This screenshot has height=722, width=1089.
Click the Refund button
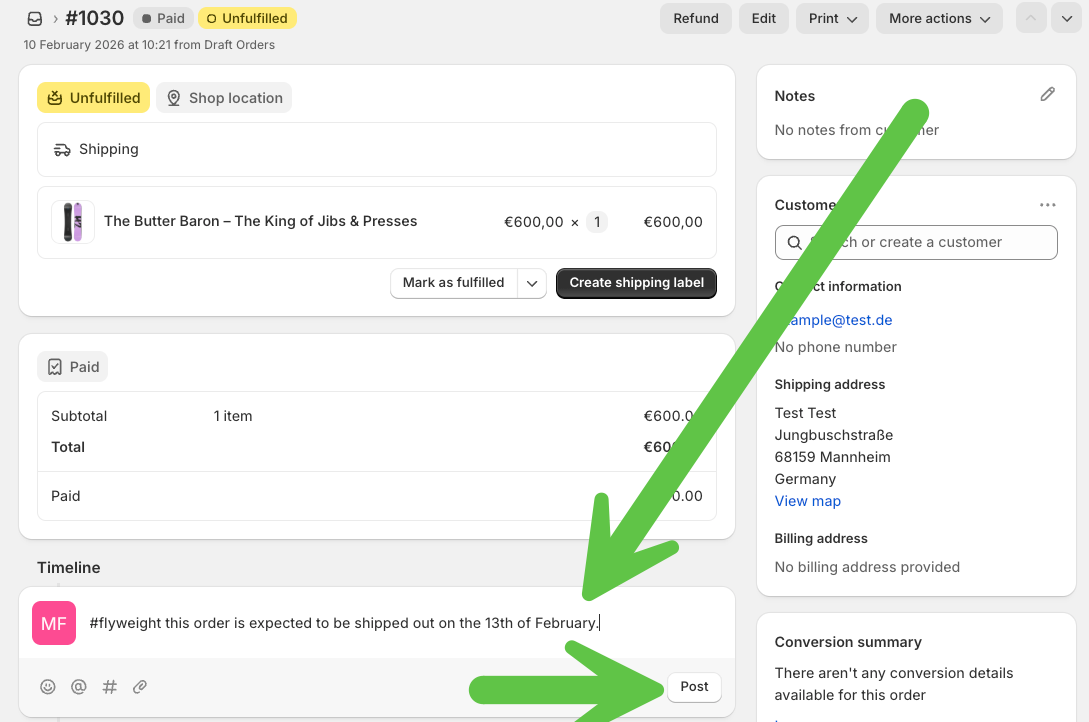[695, 17]
